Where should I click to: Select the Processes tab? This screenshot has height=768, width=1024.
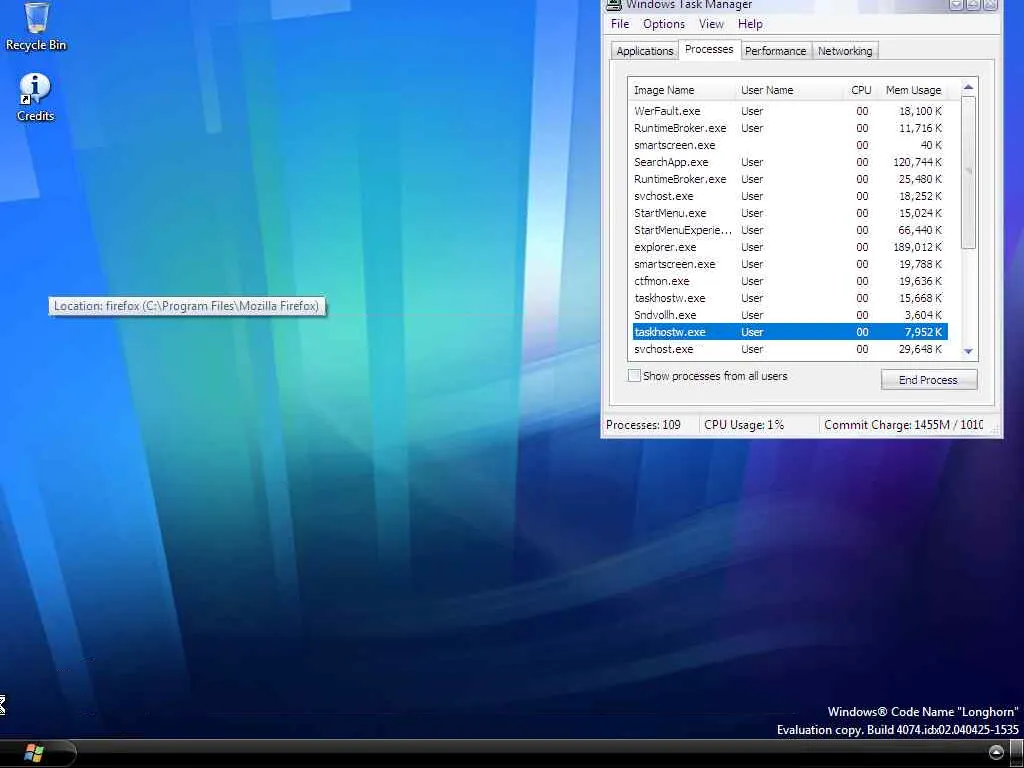pos(709,50)
